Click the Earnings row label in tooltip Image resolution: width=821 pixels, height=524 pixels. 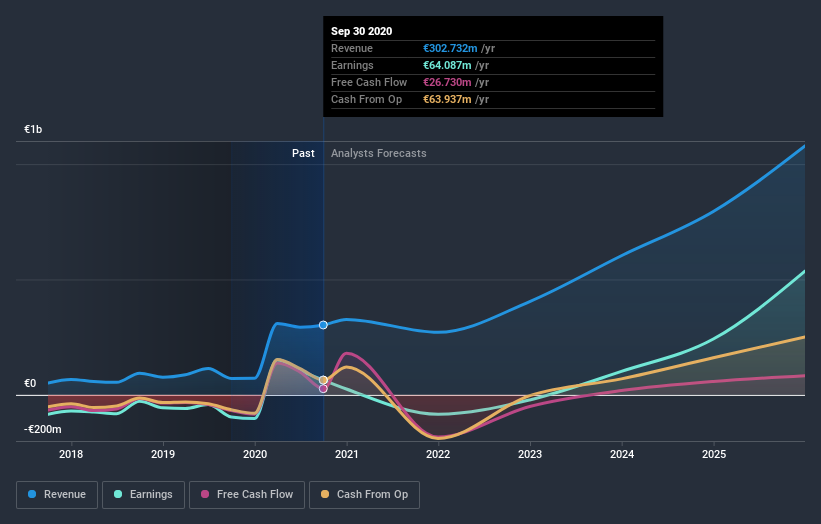click(352, 65)
